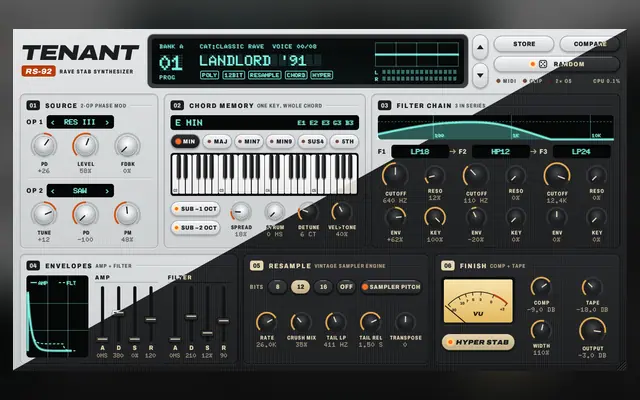Select next OP 2 waveform arrow
Viewport: 640px width, 400px height.
[107, 191]
